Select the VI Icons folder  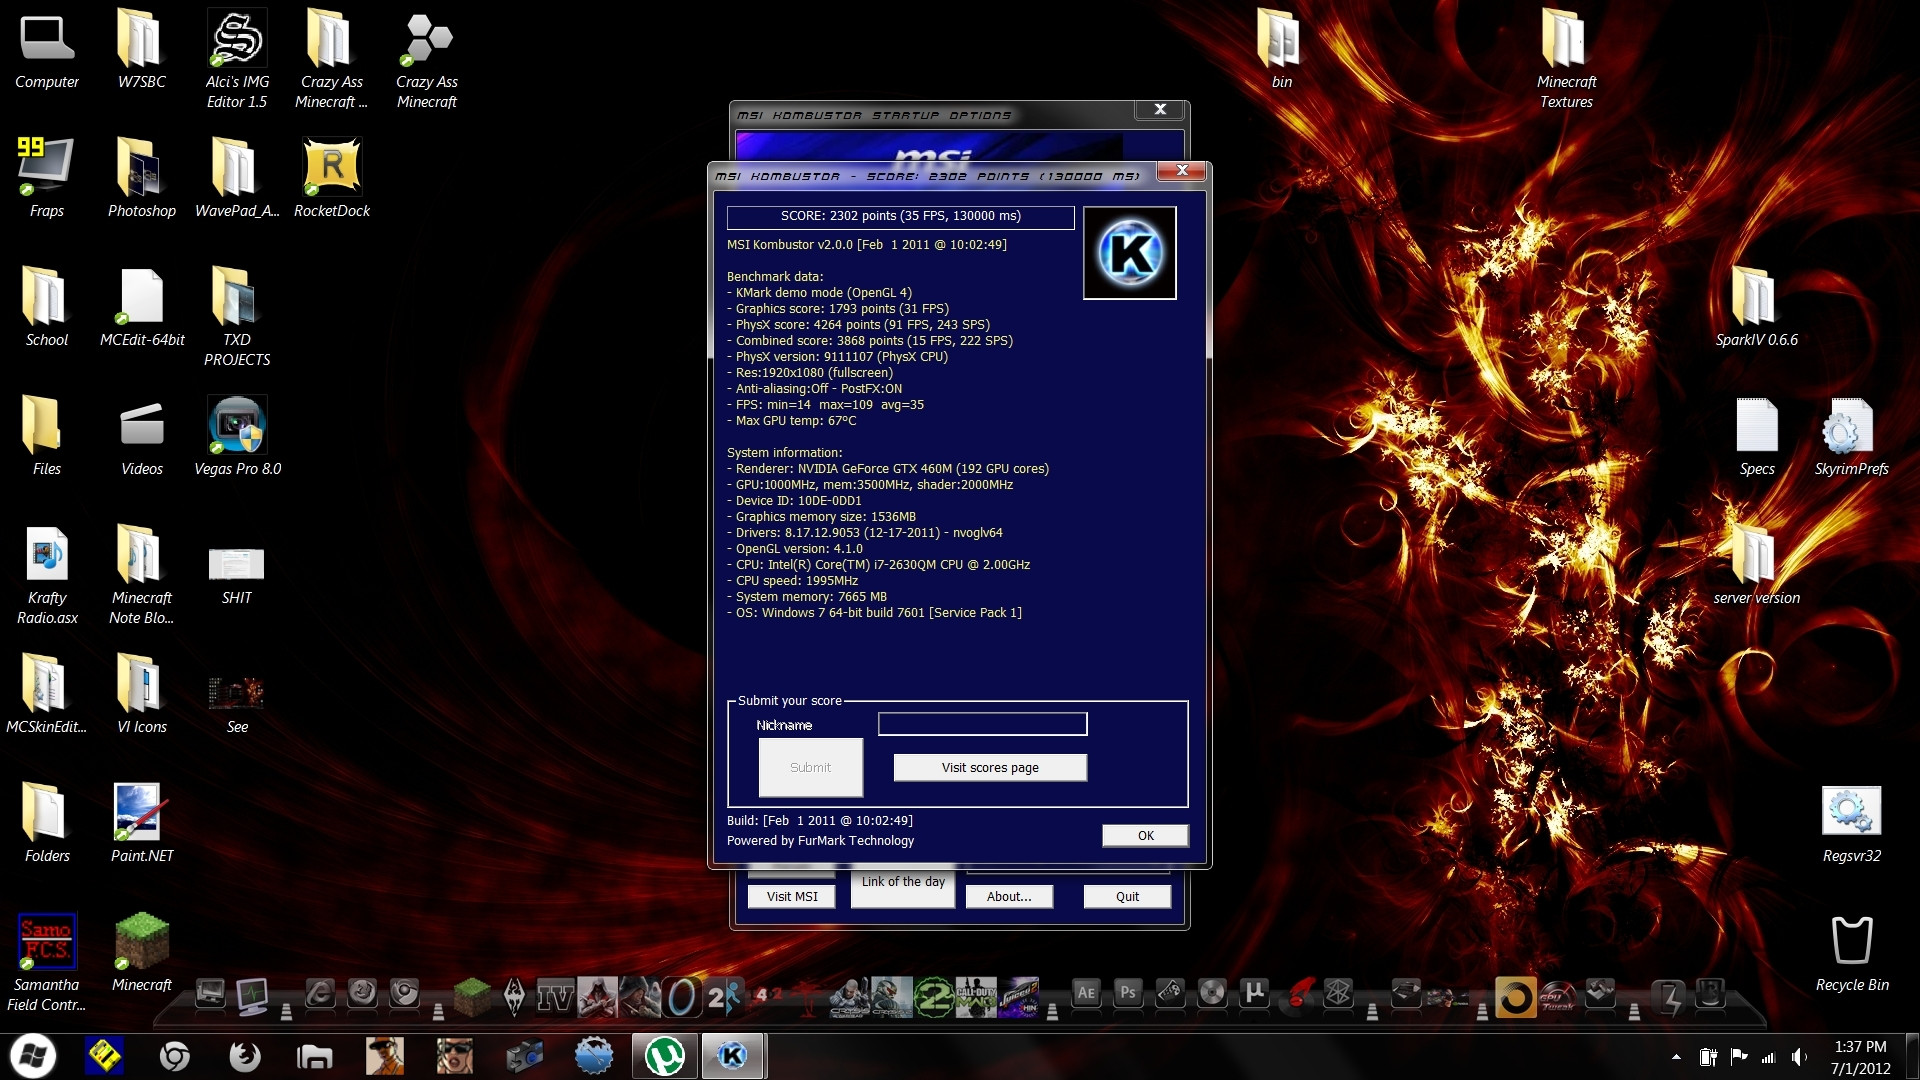(x=142, y=693)
